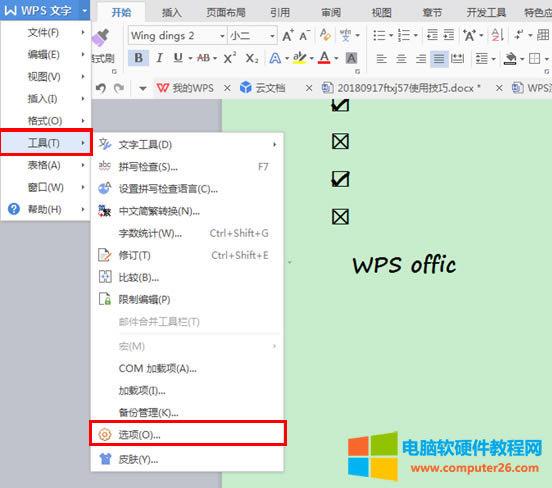Viewport: 552px width, 488px height.
Task: Open the font size dropdown
Action: click(272, 36)
